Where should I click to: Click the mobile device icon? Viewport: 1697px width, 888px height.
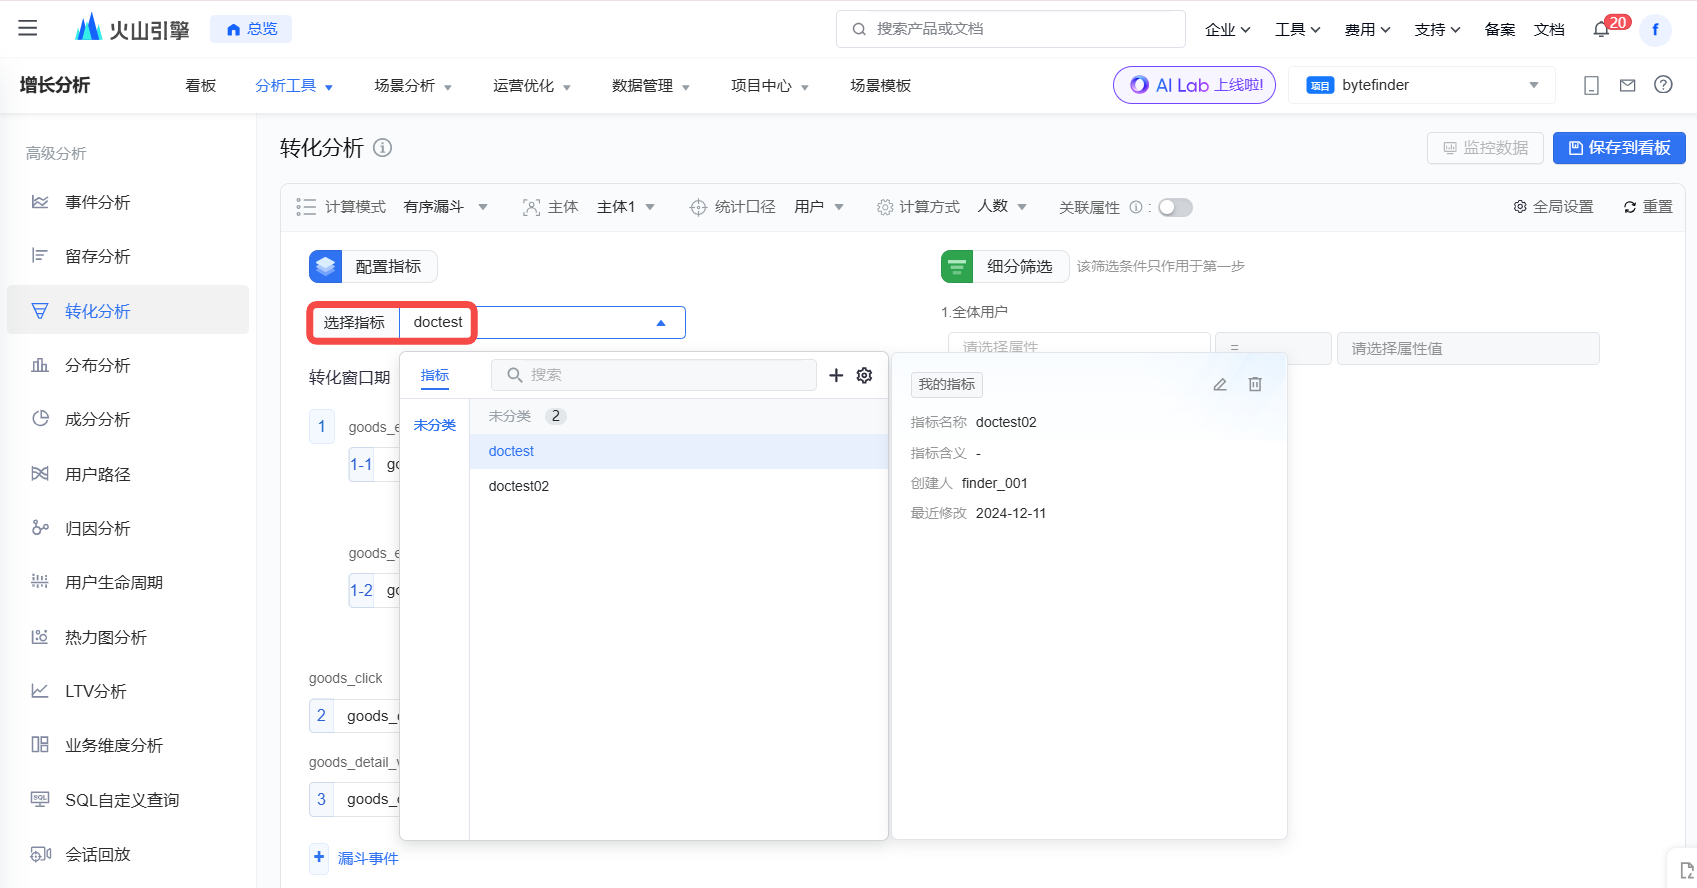pos(1591,86)
